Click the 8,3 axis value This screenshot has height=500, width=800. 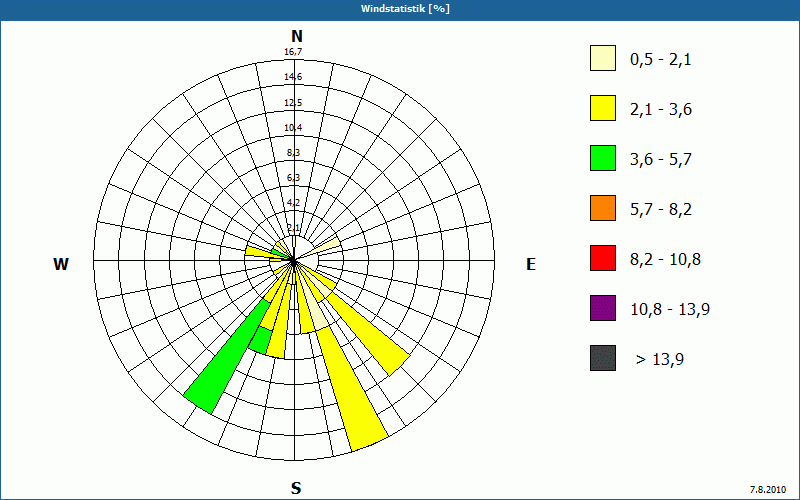293,153
